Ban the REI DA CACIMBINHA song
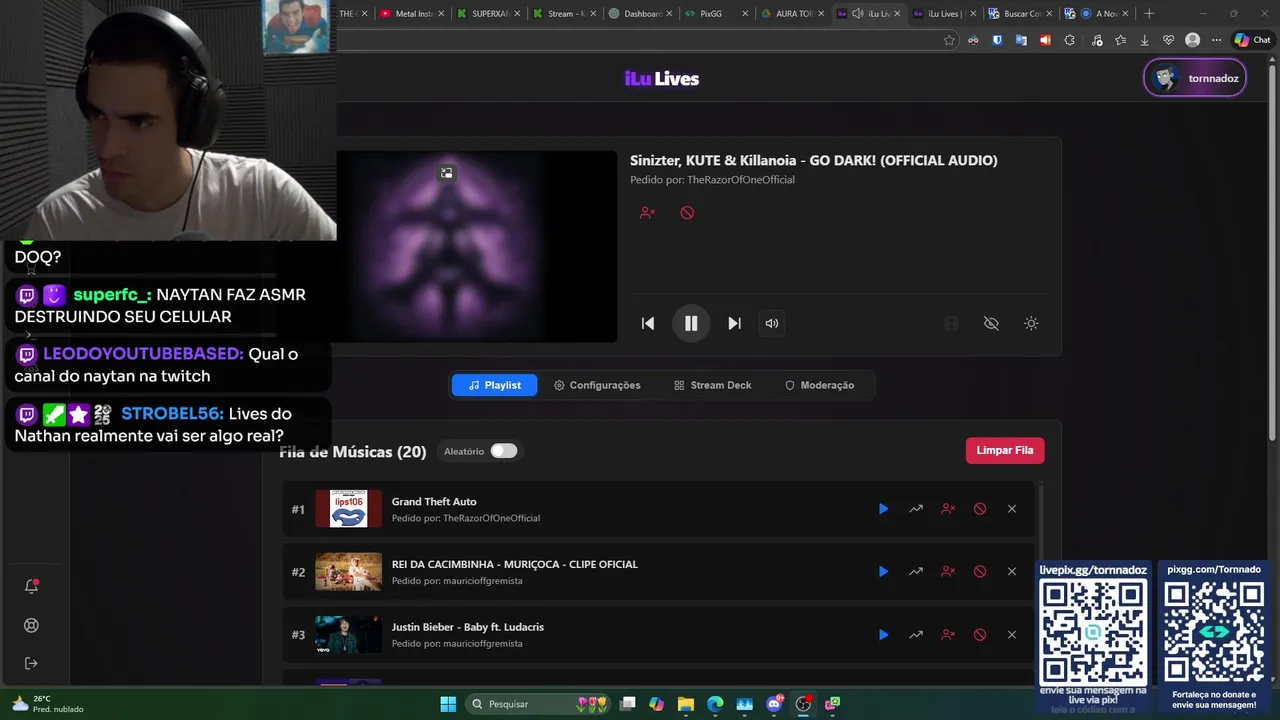Screen dimensions: 1280x720 point(979,571)
